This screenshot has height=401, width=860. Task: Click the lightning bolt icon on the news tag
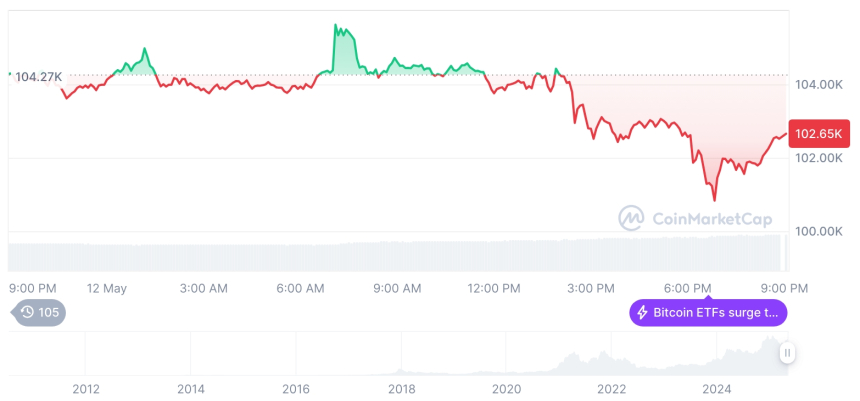pos(642,313)
